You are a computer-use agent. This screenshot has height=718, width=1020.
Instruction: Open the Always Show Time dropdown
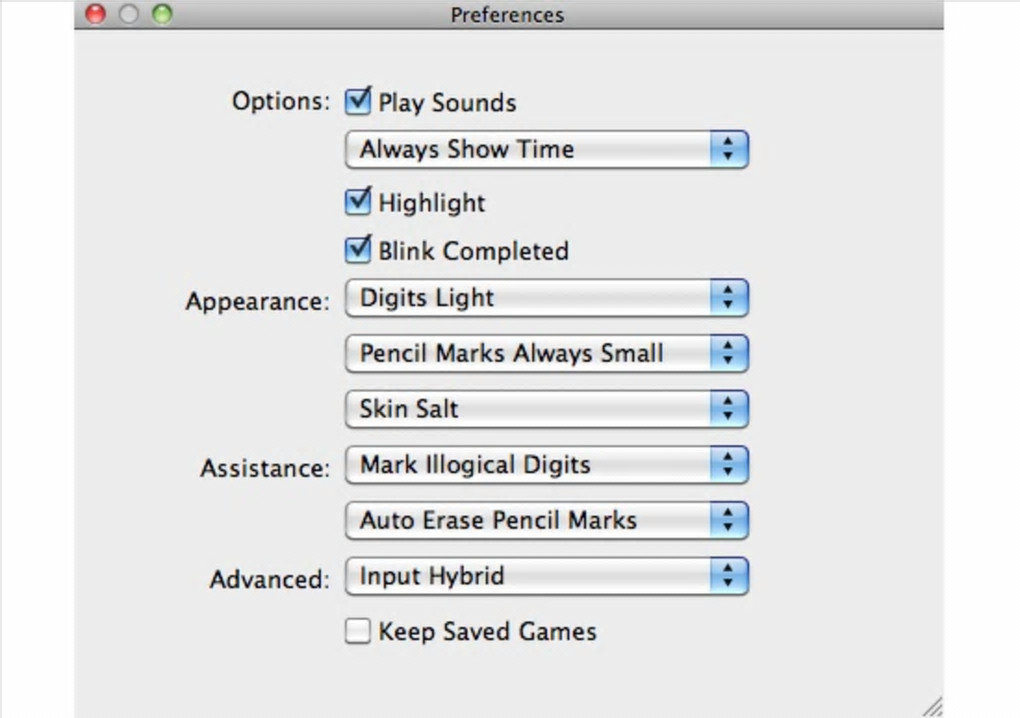[546, 150]
